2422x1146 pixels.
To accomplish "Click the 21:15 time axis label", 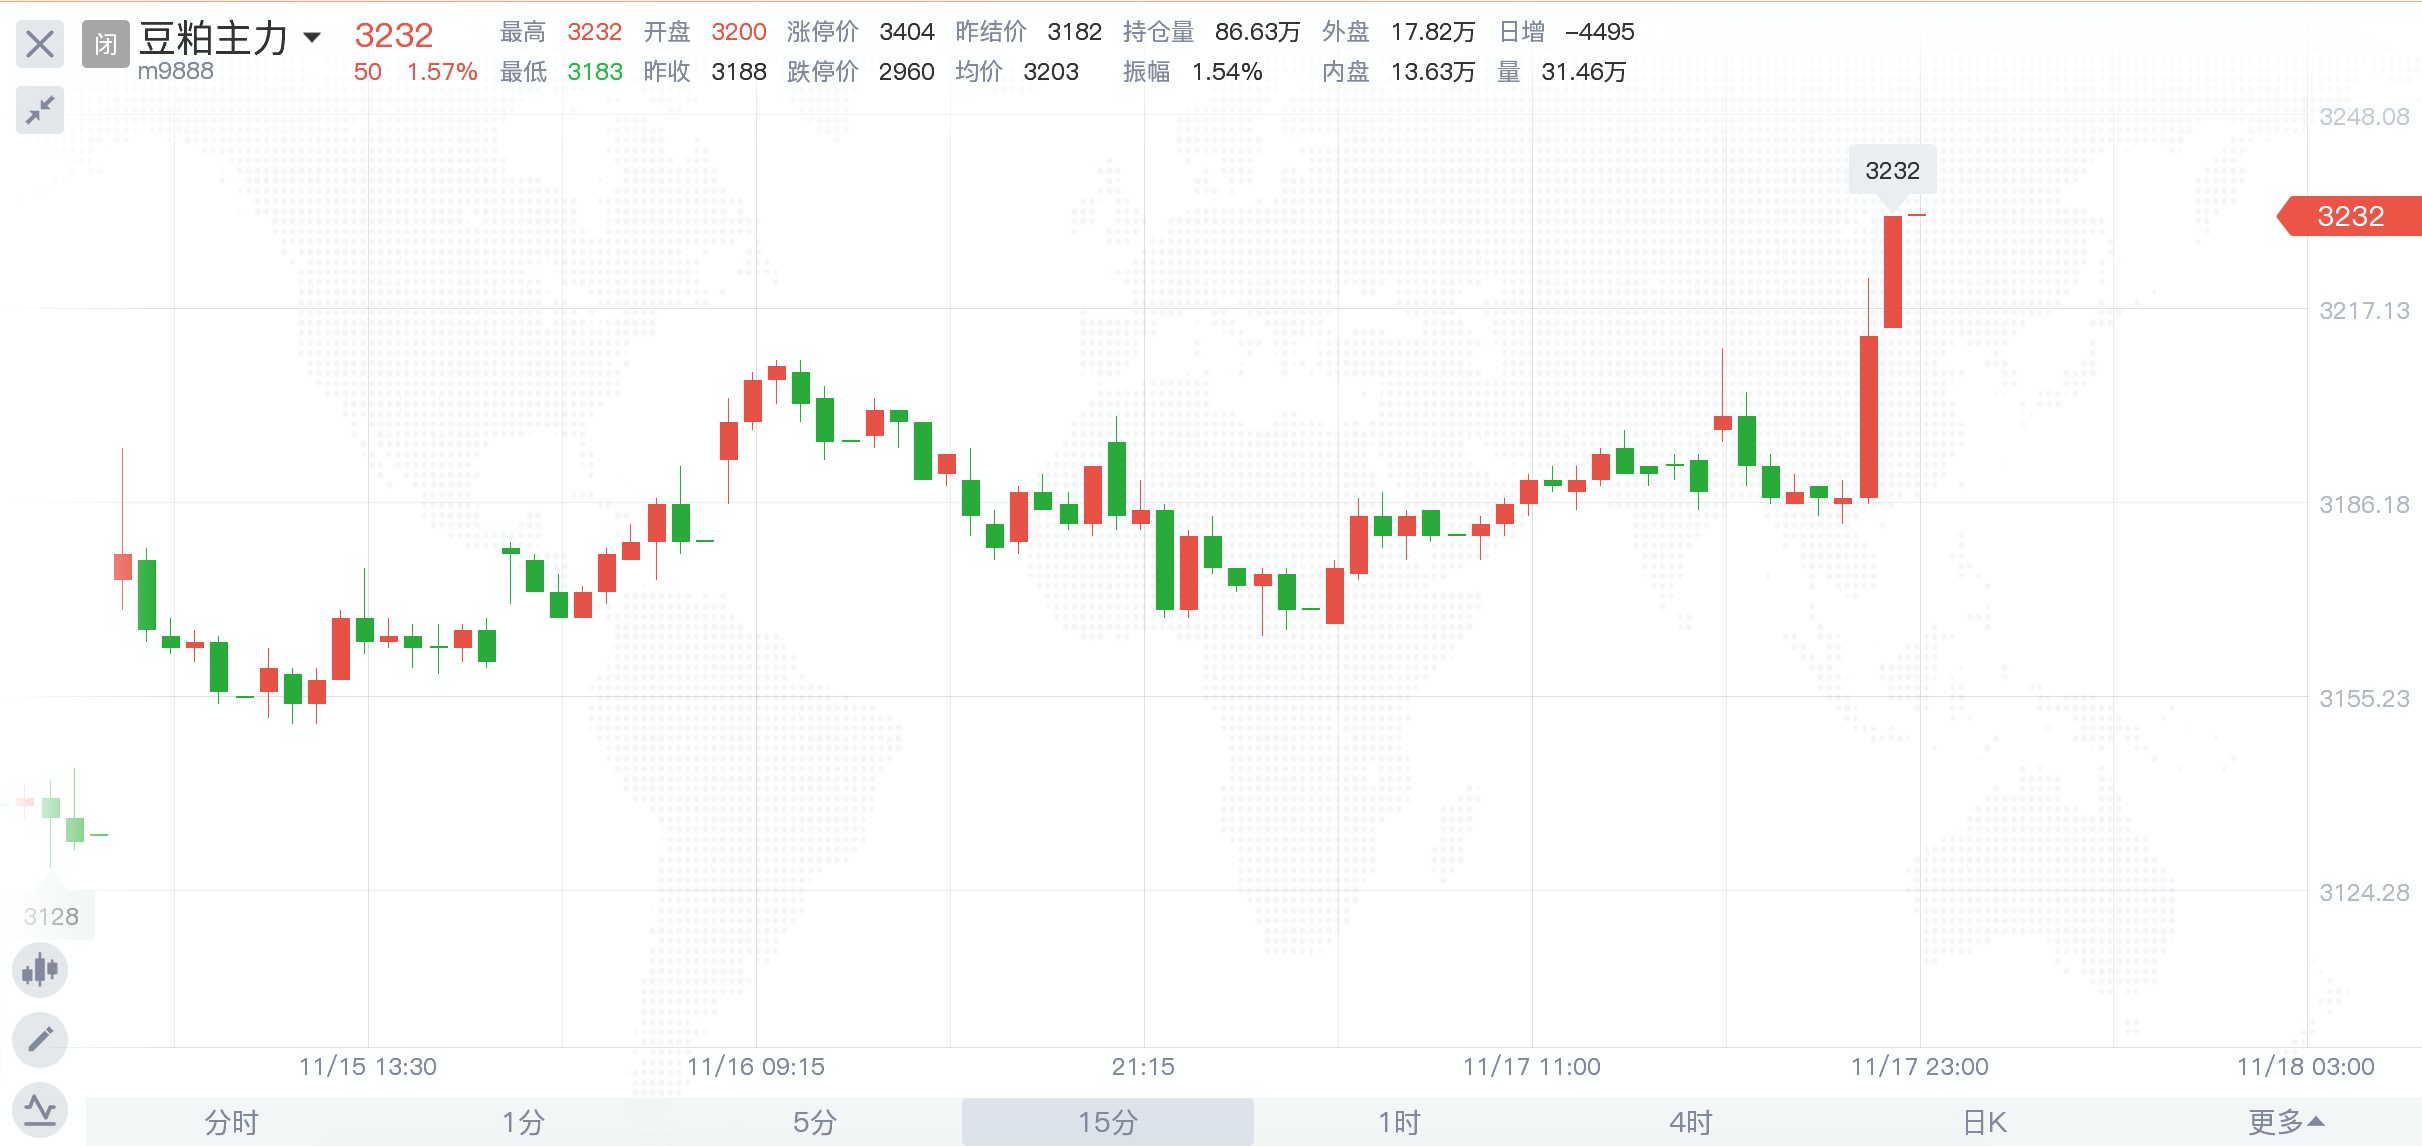I will 1143,1067.
